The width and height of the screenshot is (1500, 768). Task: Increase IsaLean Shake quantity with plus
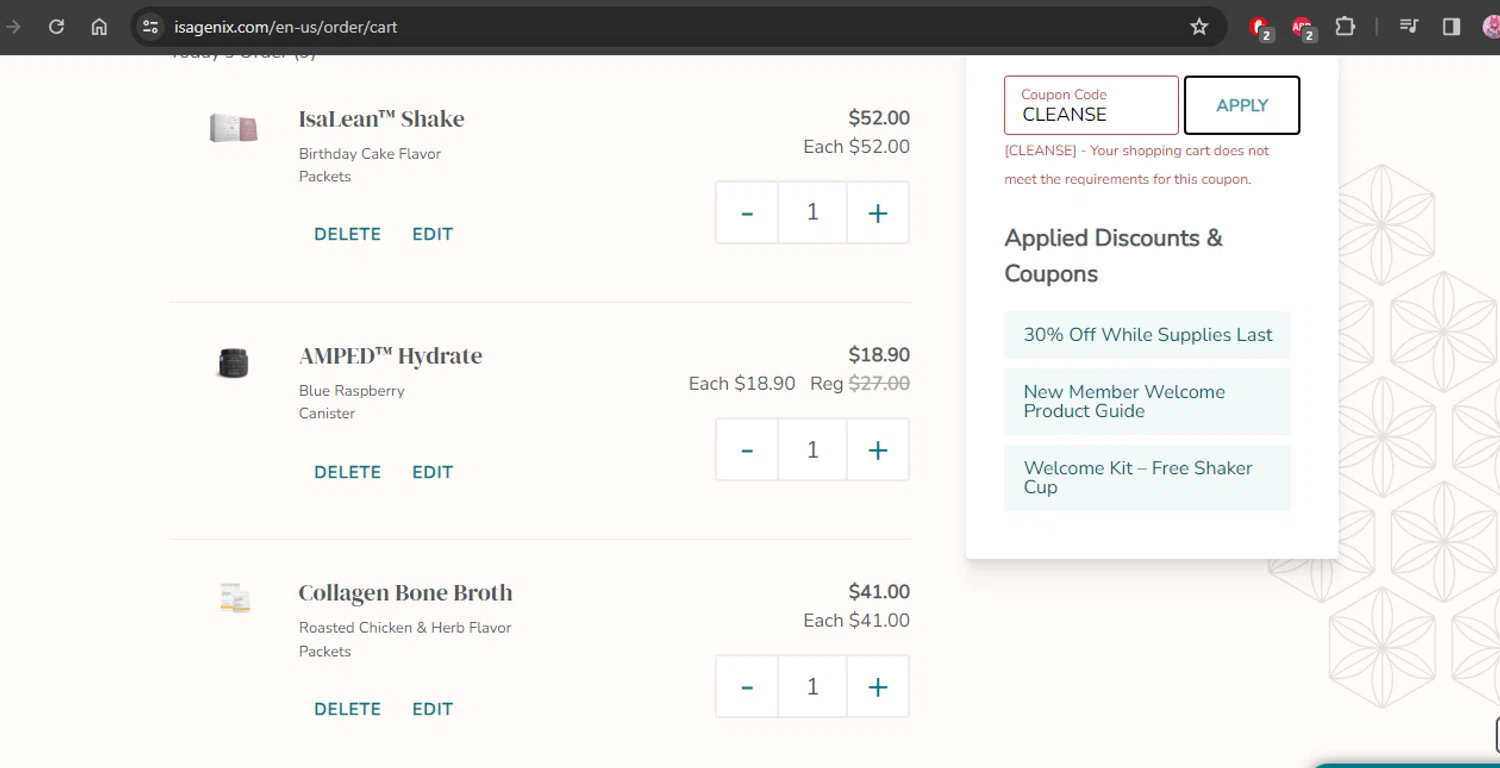[x=878, y=213]
